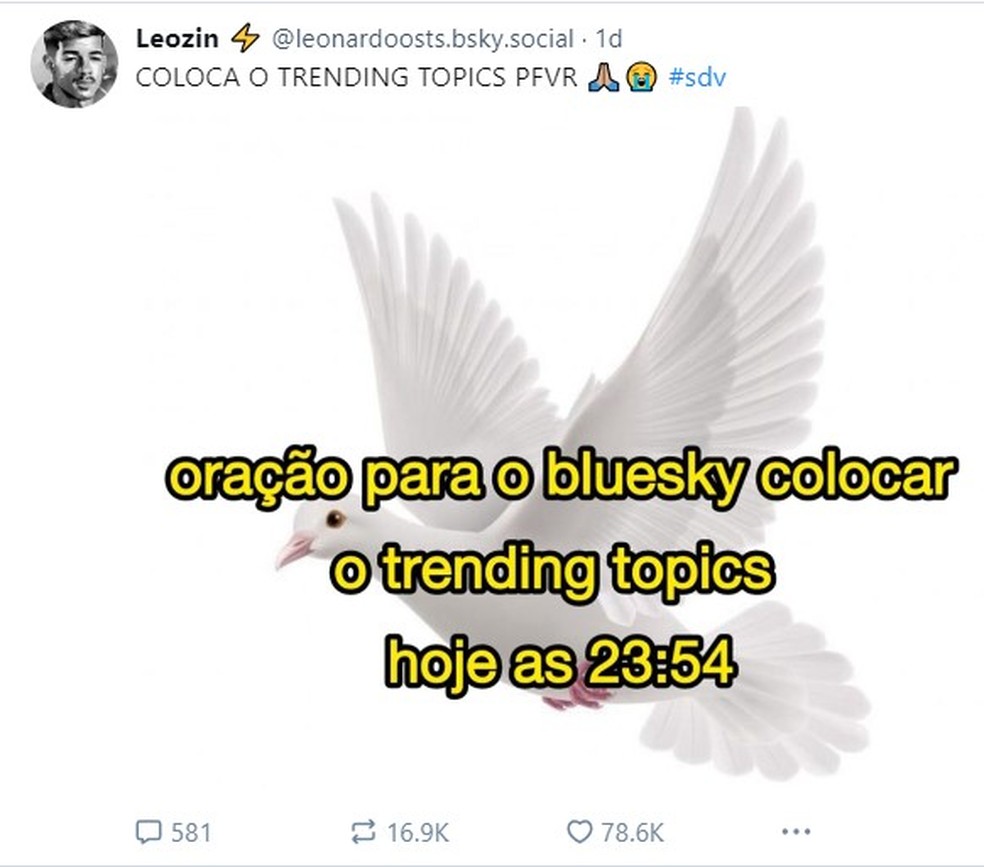Screen dimensions: 984x867
Task: Click the yellow text 'oração para o bluesky colocar'
Action: coord(560,478)
